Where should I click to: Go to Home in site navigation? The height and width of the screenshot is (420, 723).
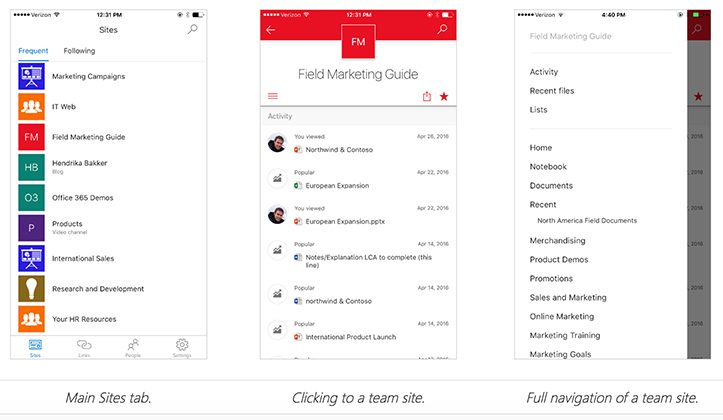click(541, 148)
